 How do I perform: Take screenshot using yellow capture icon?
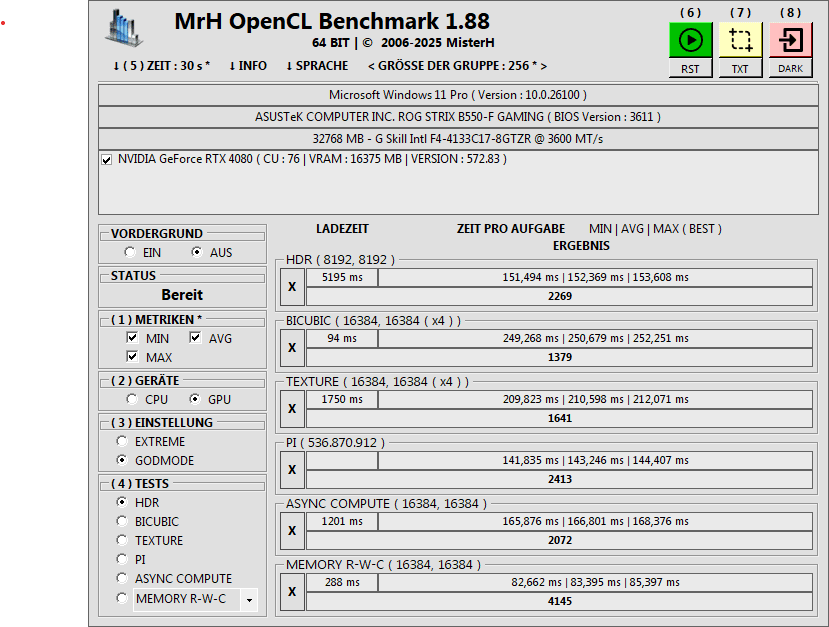coord(740,40)
